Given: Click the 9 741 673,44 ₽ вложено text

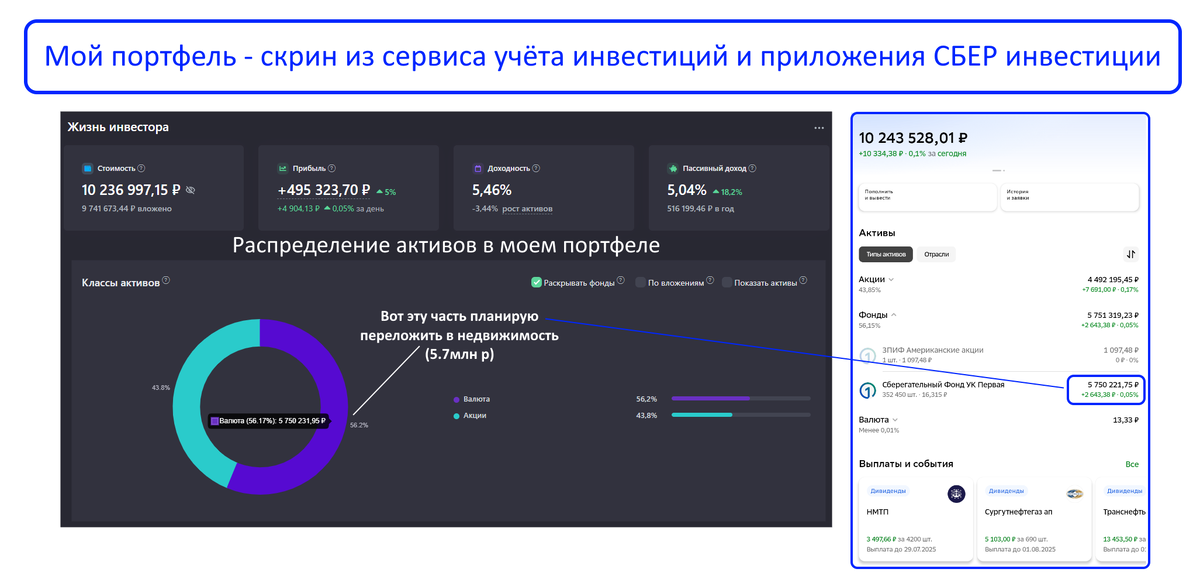Looking at the screenshot, I should 127,209.
